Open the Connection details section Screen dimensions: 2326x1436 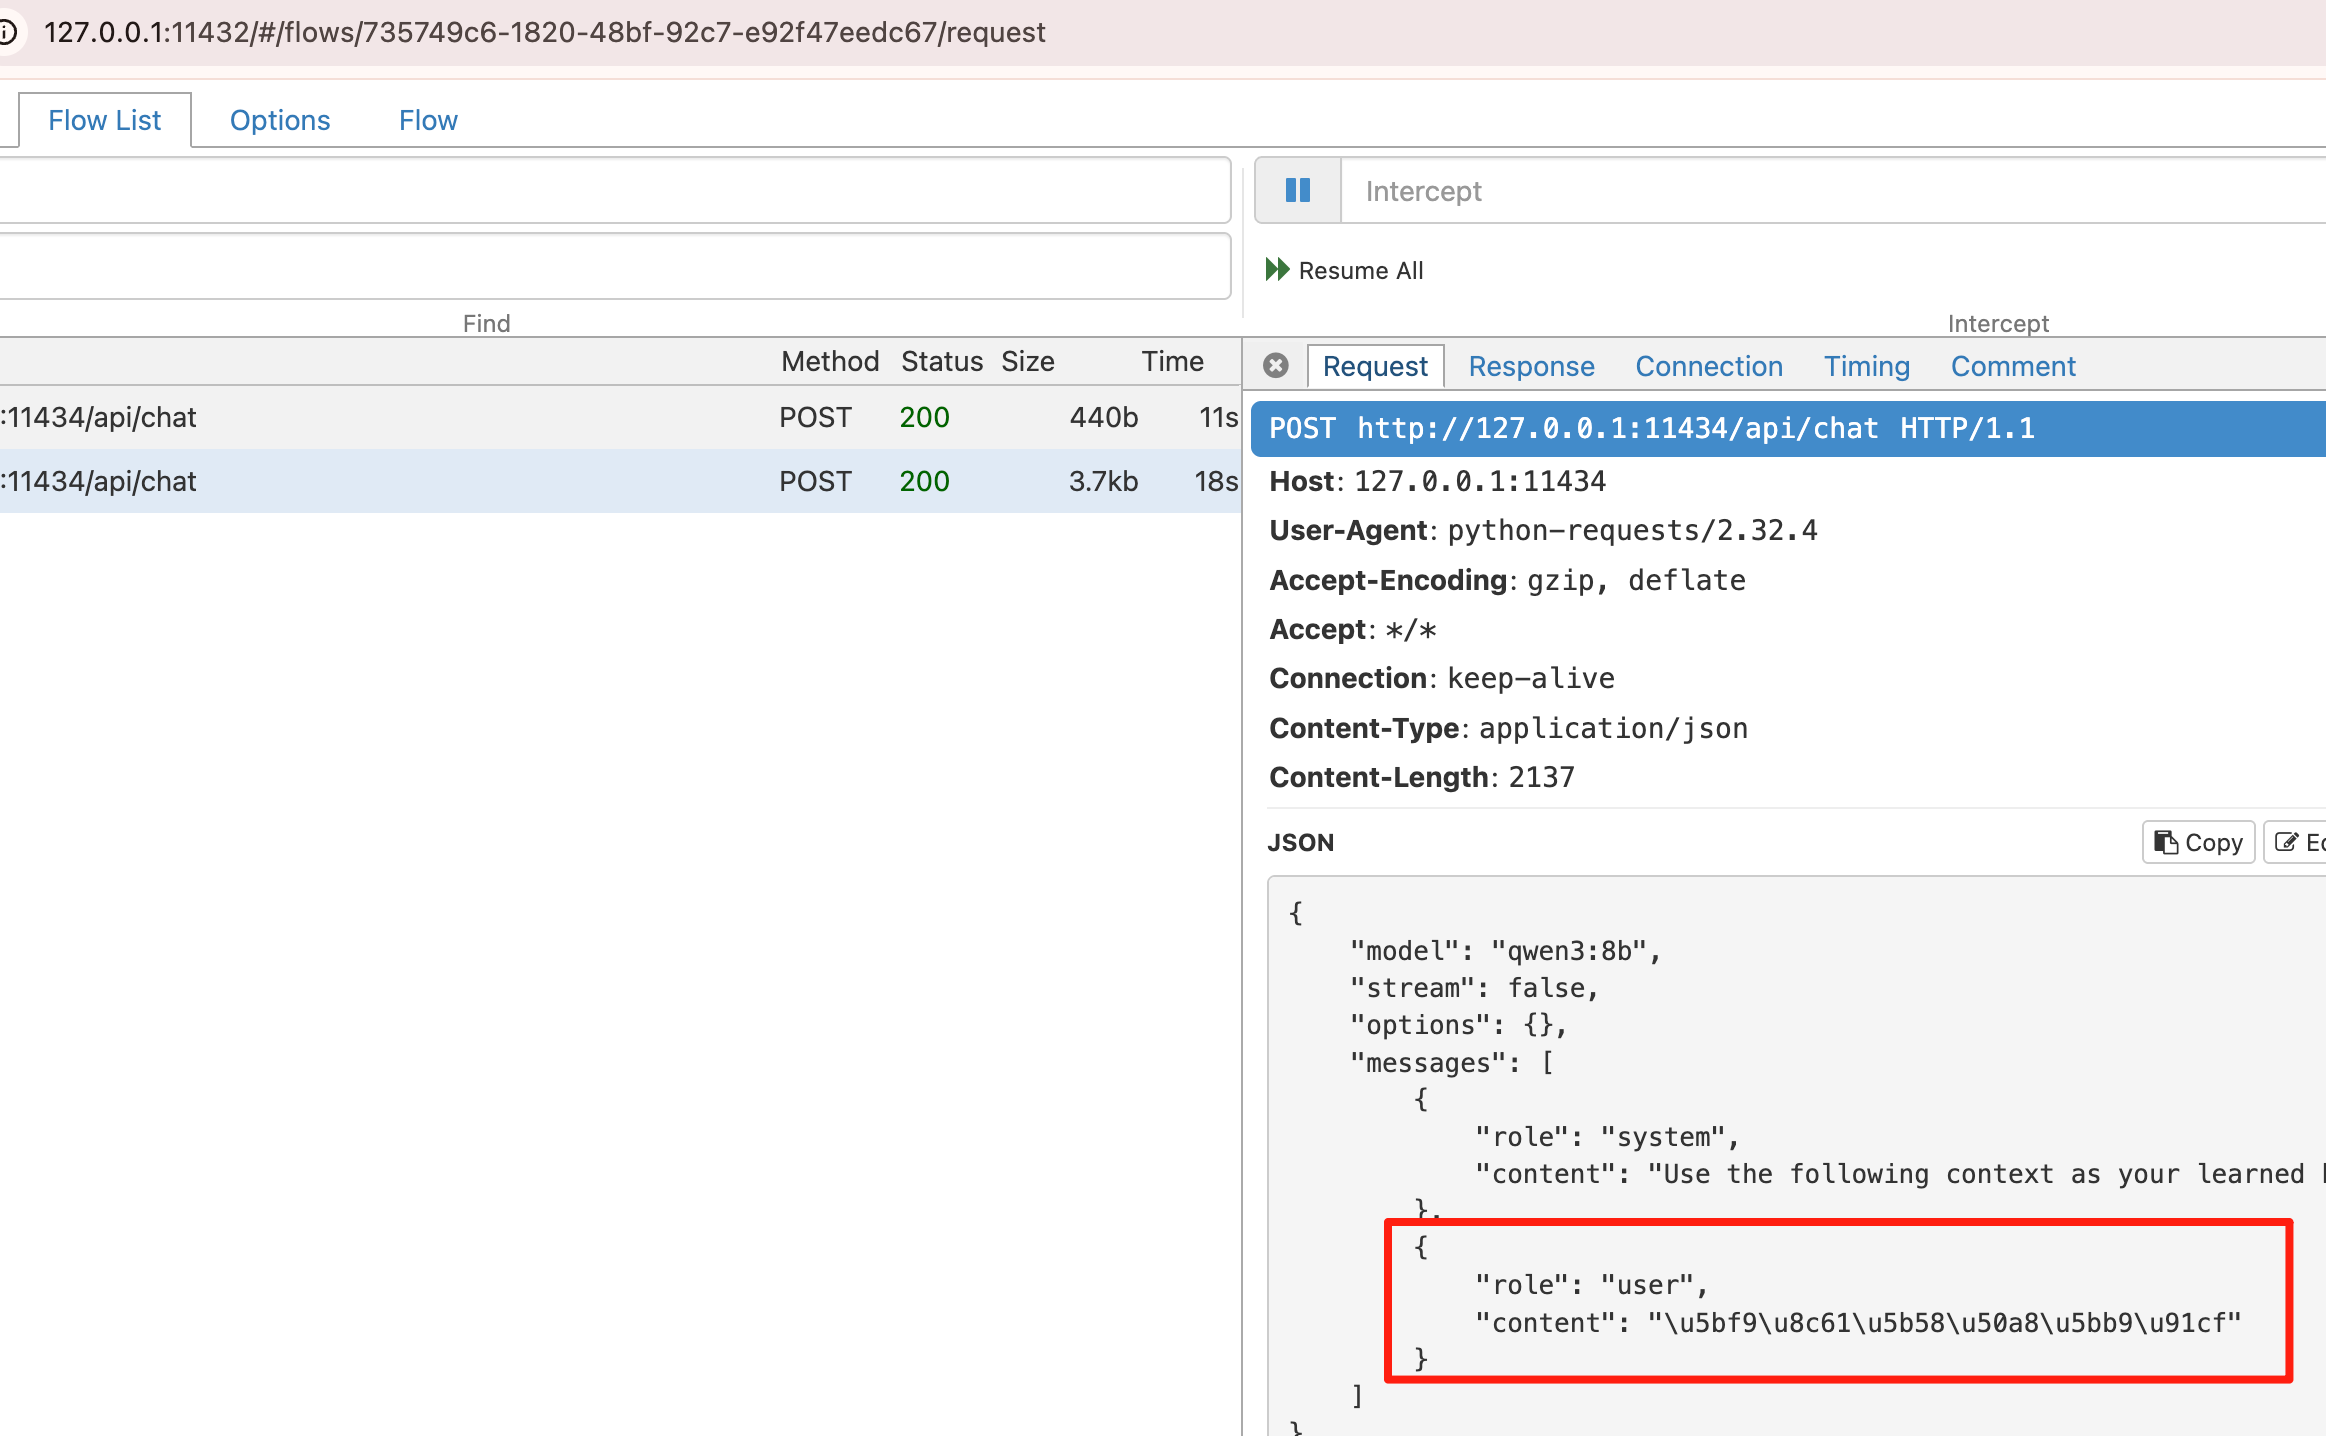(1709, 366)
